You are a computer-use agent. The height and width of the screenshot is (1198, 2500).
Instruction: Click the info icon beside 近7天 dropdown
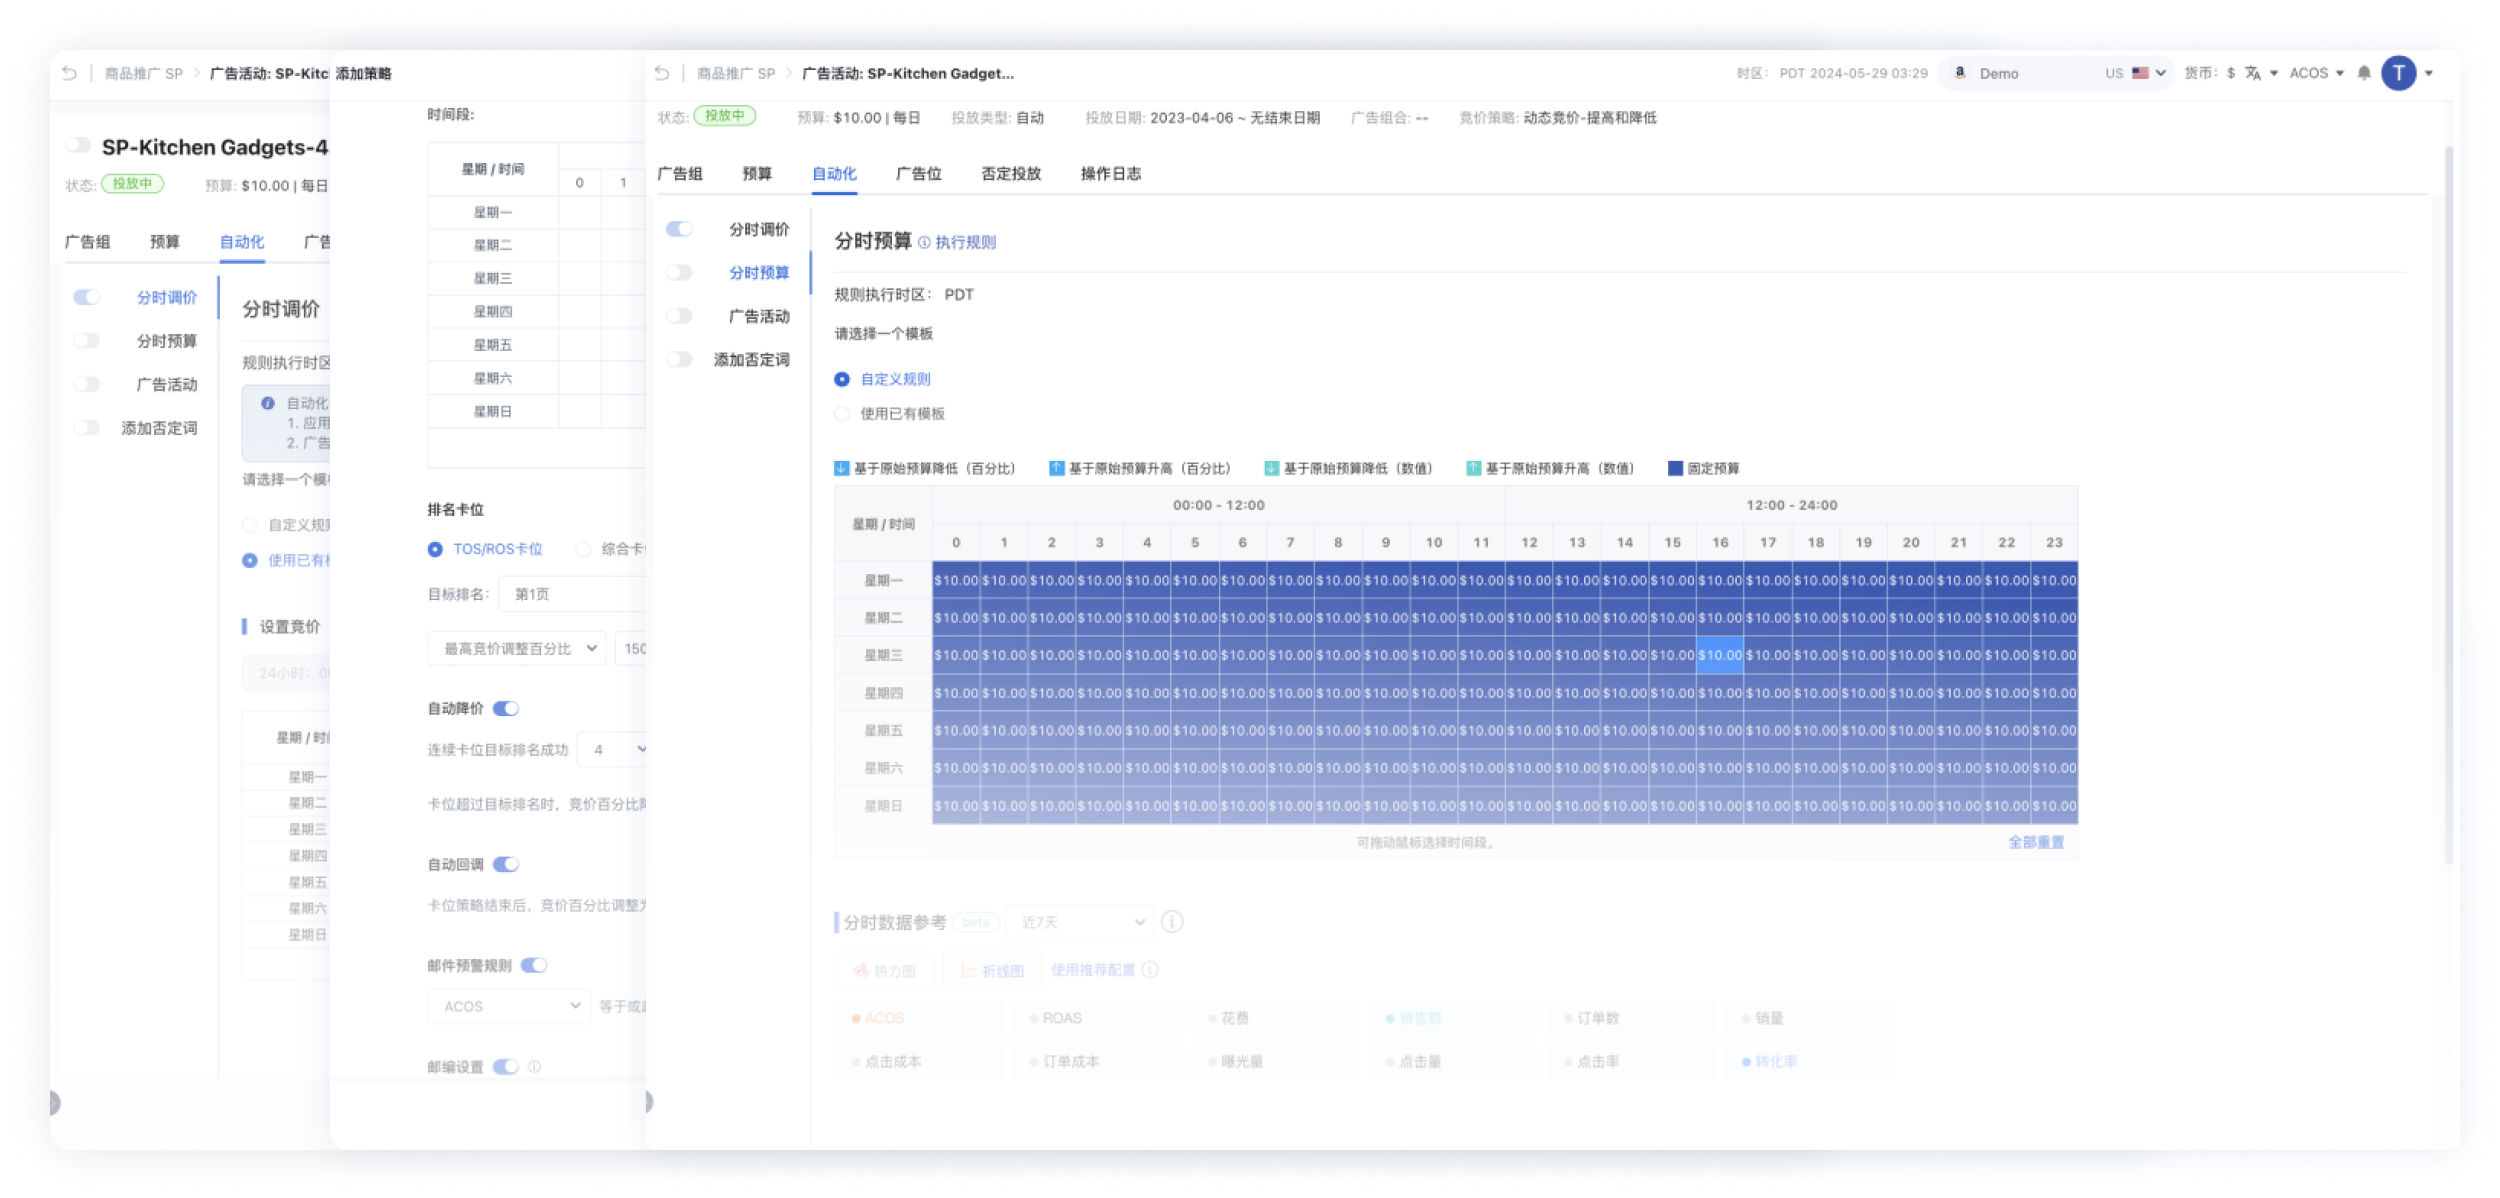(1172, 922)
